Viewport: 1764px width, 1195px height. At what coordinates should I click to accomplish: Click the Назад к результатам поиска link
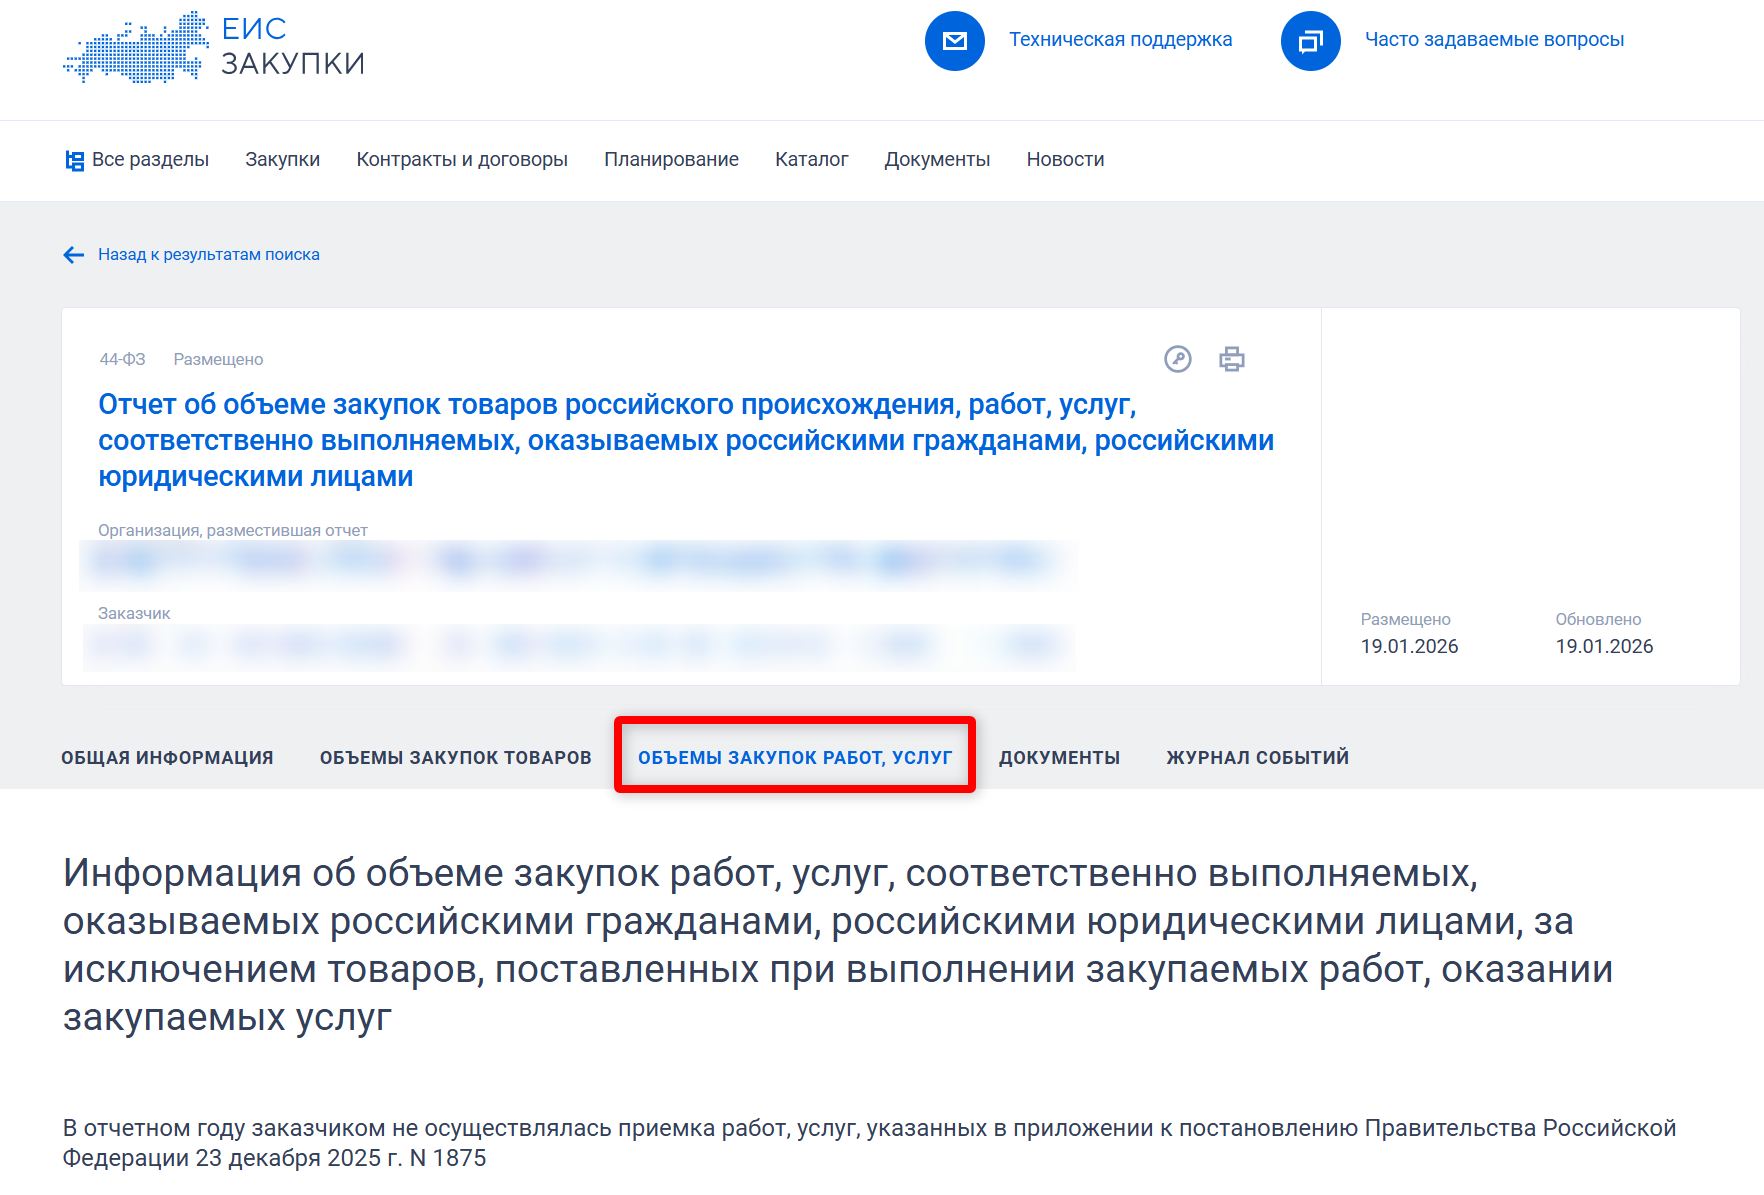pos(207,255)
